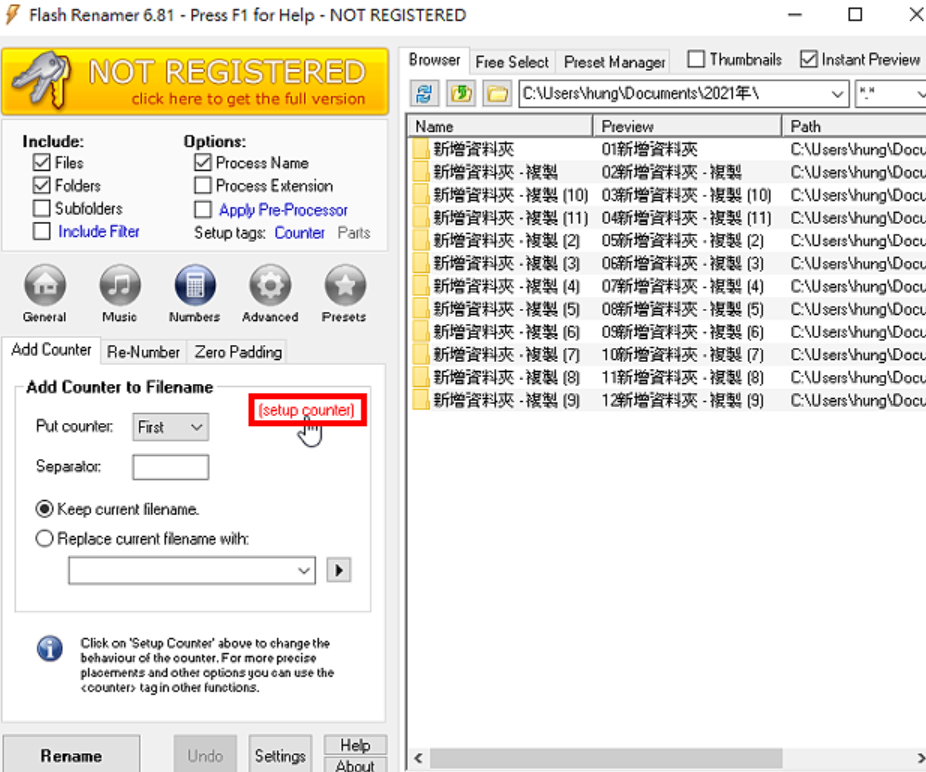Open the Music renaming functions
This screenshot has height=772, width=926.
coord(120,286)
